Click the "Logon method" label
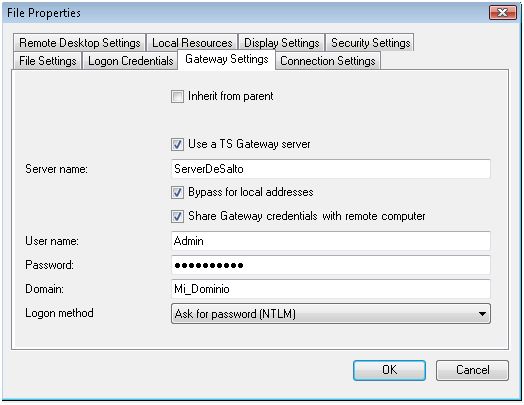 (x=59, y=313)
